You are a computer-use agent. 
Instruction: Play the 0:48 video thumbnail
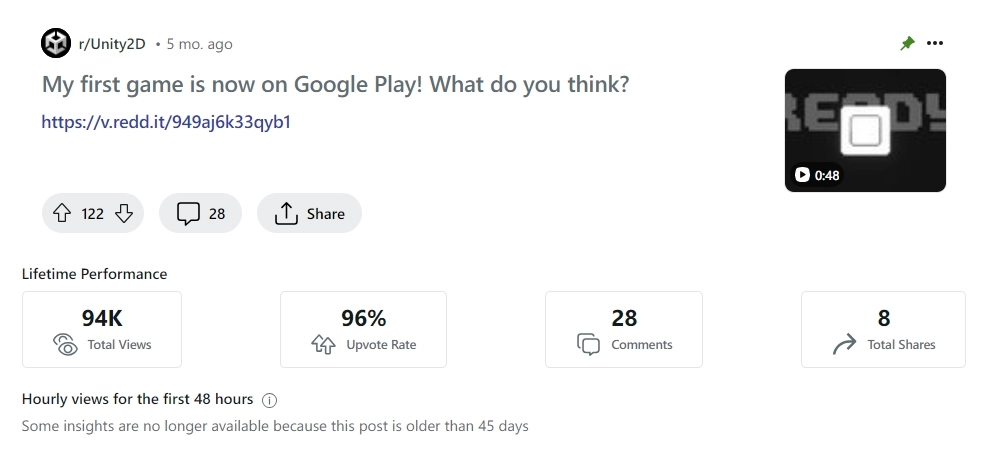click(x=865, y=131)
